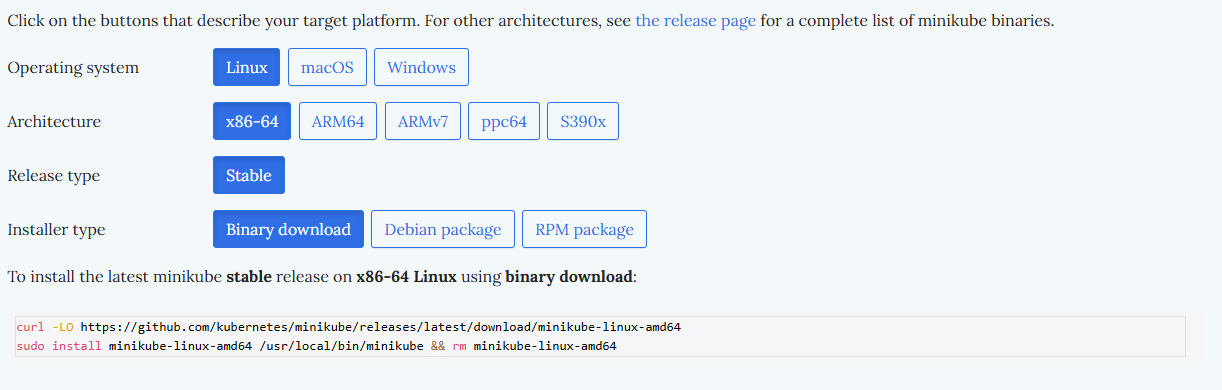Select the Linux operating system button
The width and height of the screenshot is (1222, 390).
coord(247,68)
